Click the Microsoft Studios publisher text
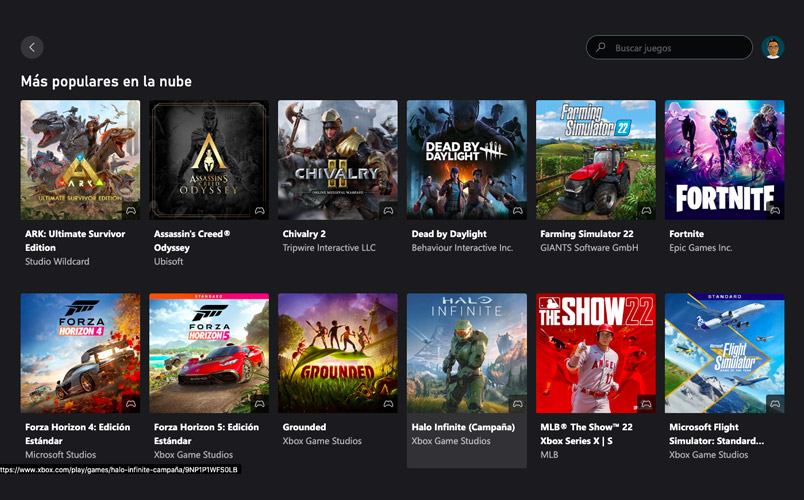Image resolution: width=804 pixels, height=500 pixels. pyautogui.click(x=61, y=455)
